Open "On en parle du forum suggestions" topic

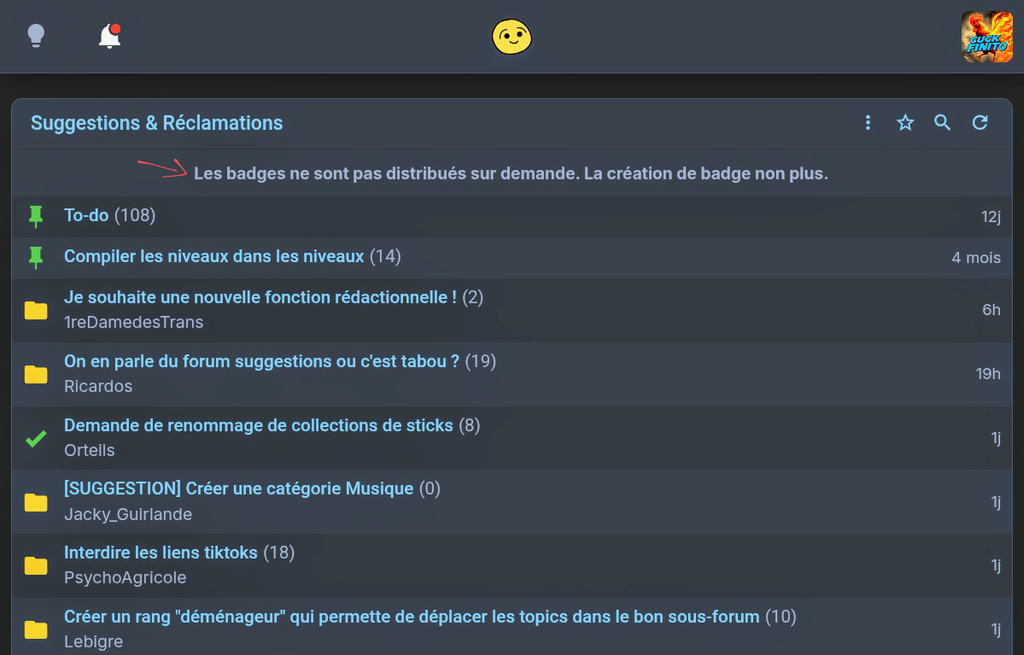(x=261, y=361)
